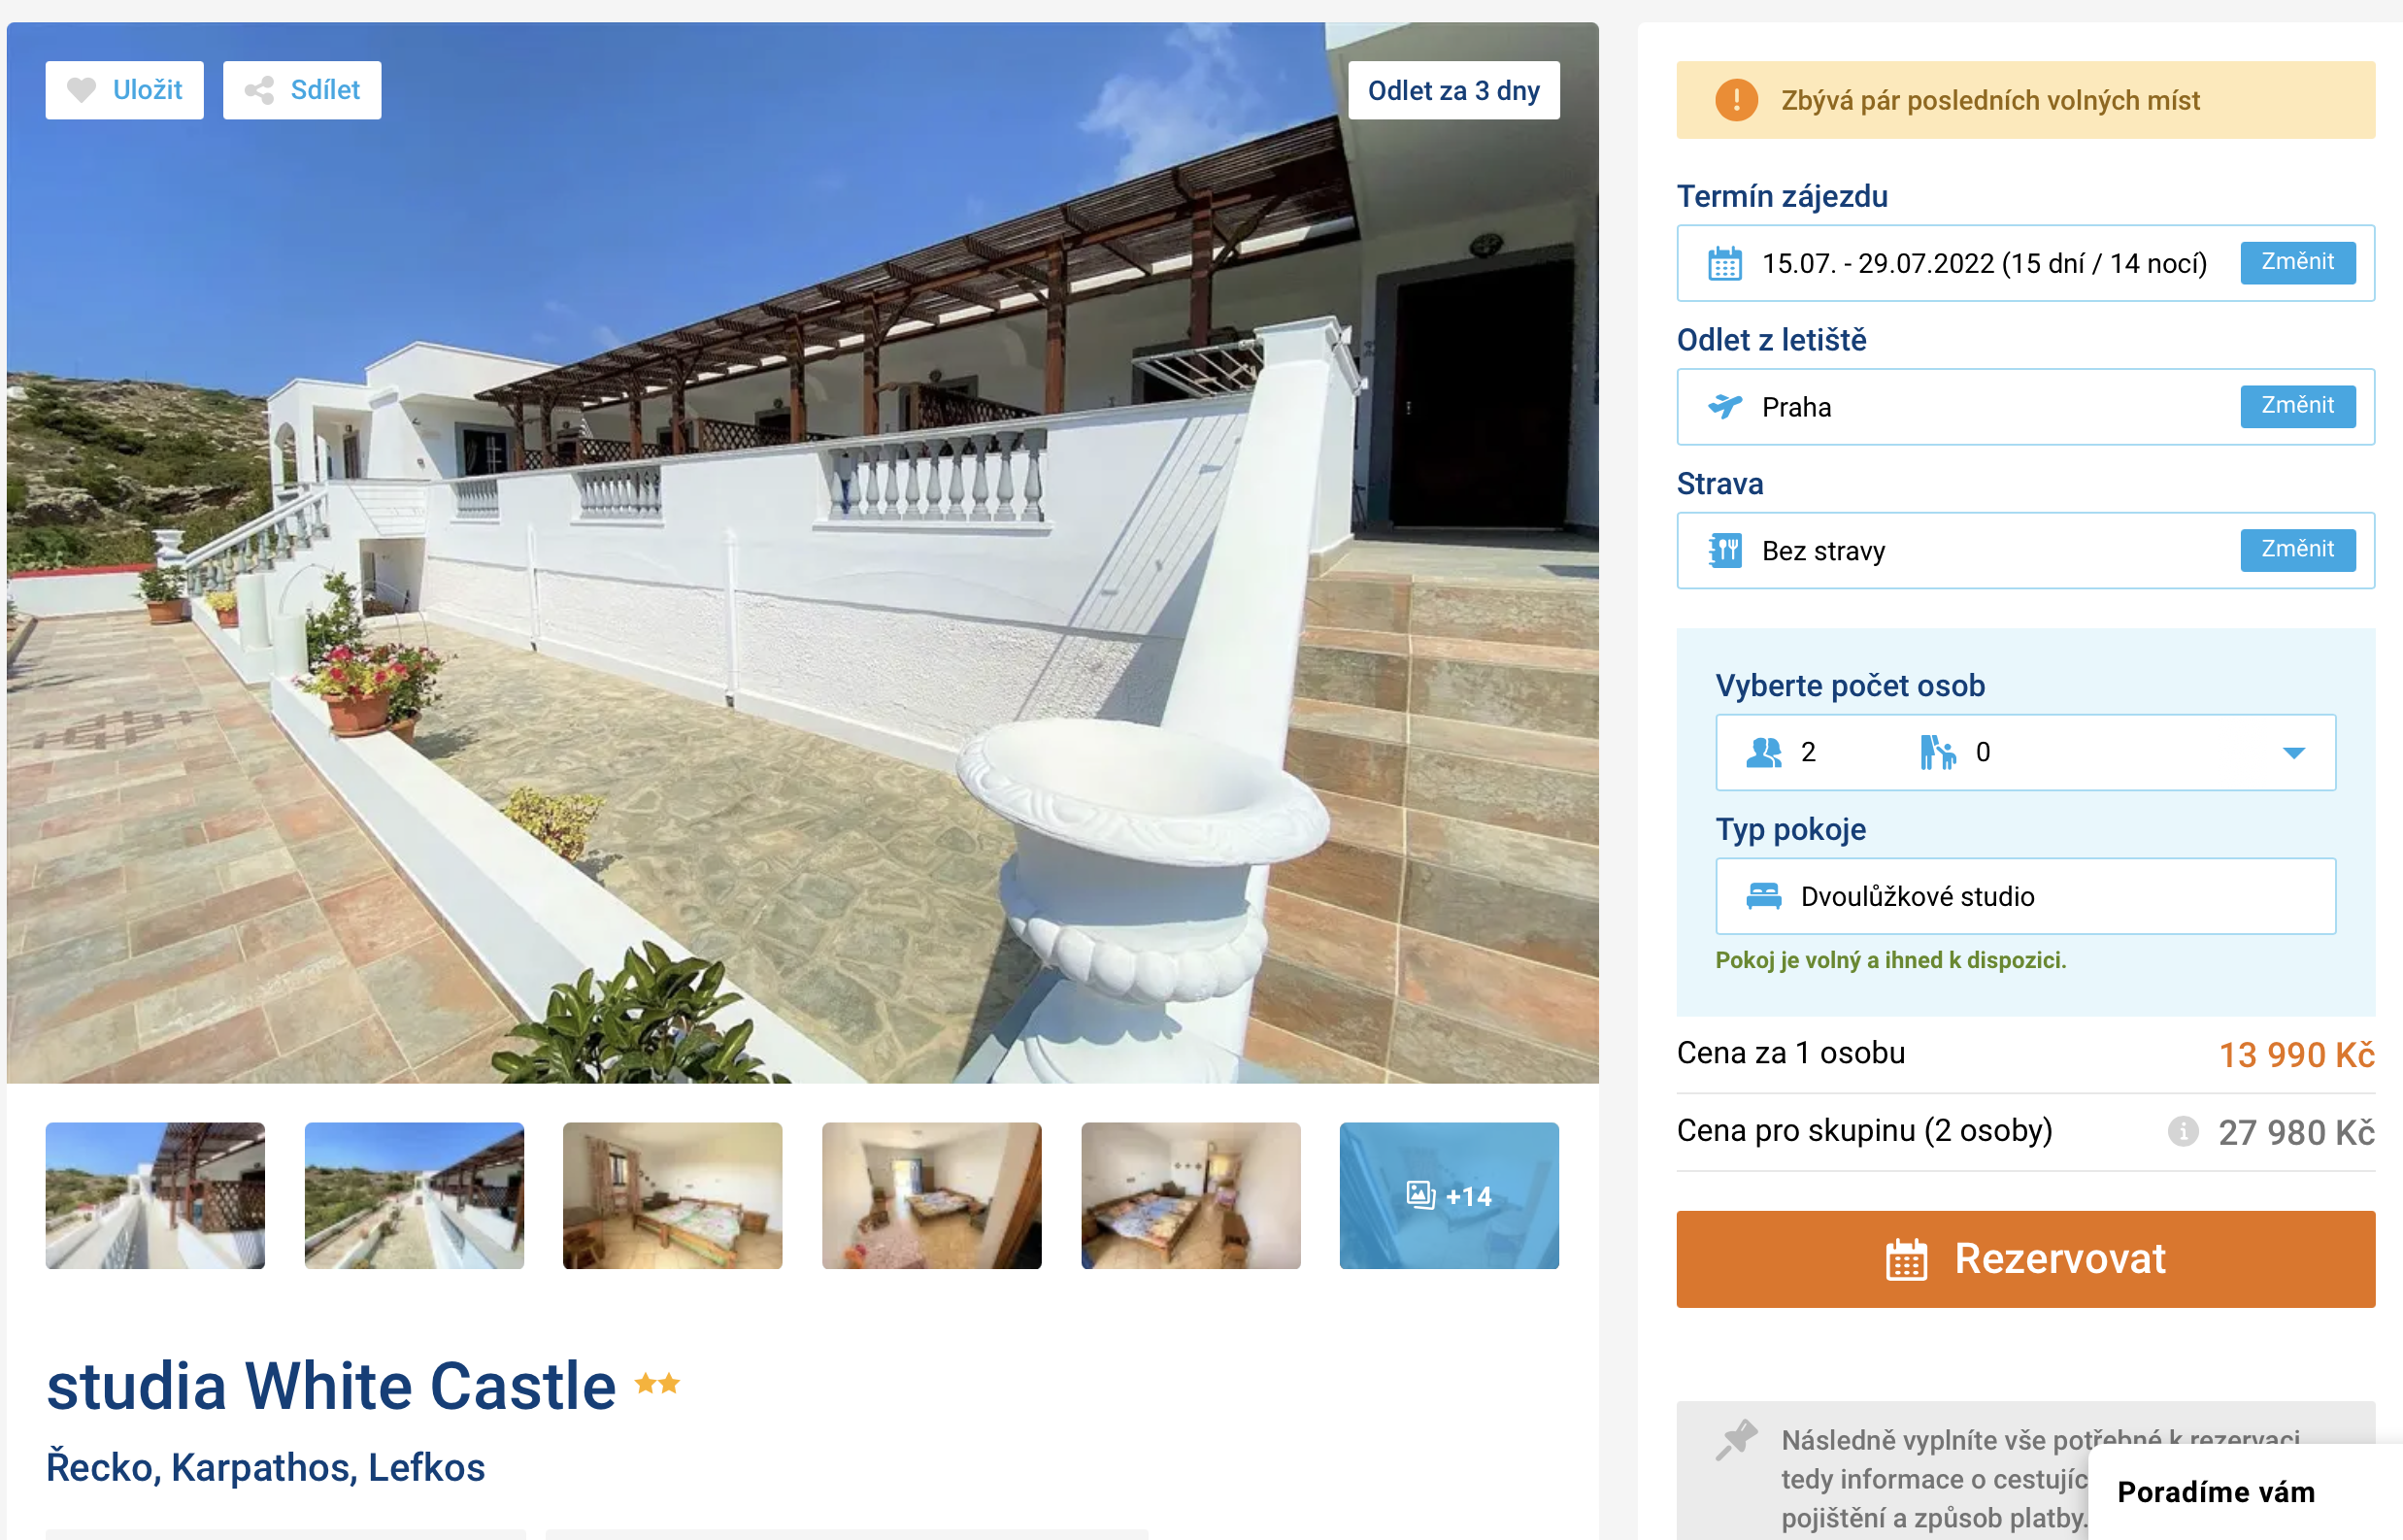Change departure airport Praha via Změnit
Screen dimensions: 2403x1540
coord(2297,406)
